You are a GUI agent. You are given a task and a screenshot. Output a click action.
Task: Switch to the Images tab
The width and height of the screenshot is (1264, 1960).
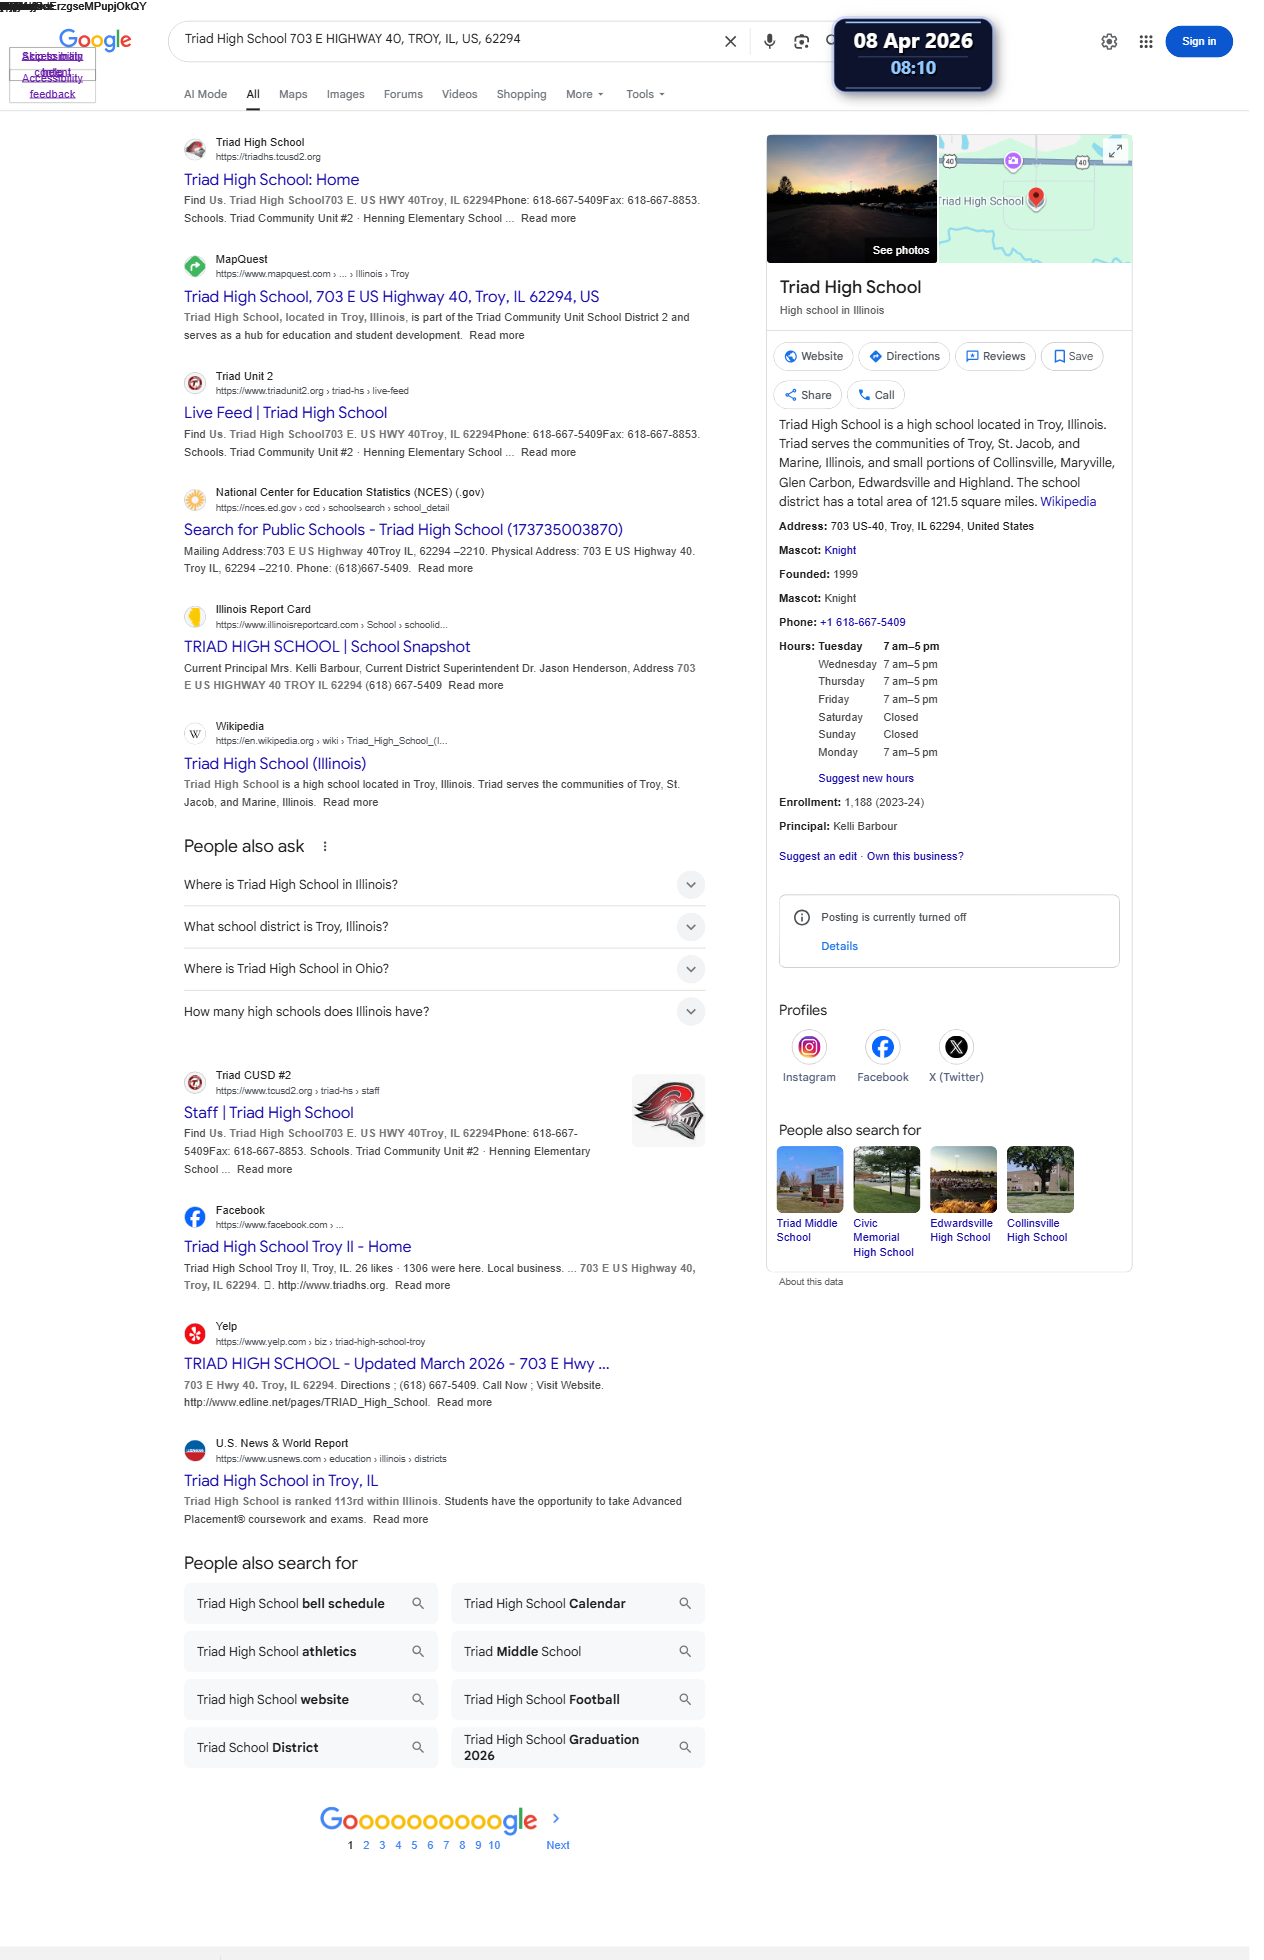tap(345, 94)
